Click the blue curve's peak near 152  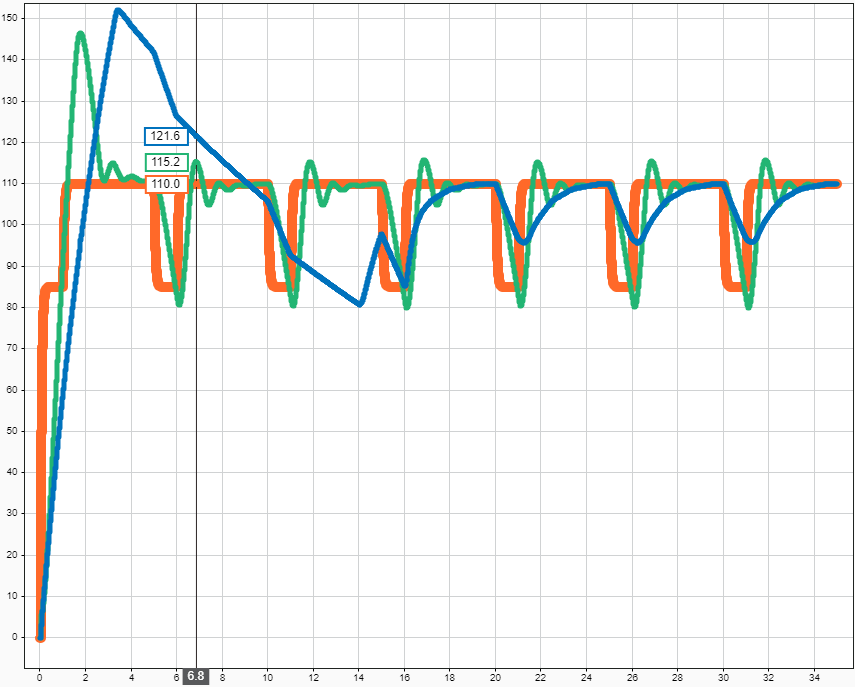point(118,10)
